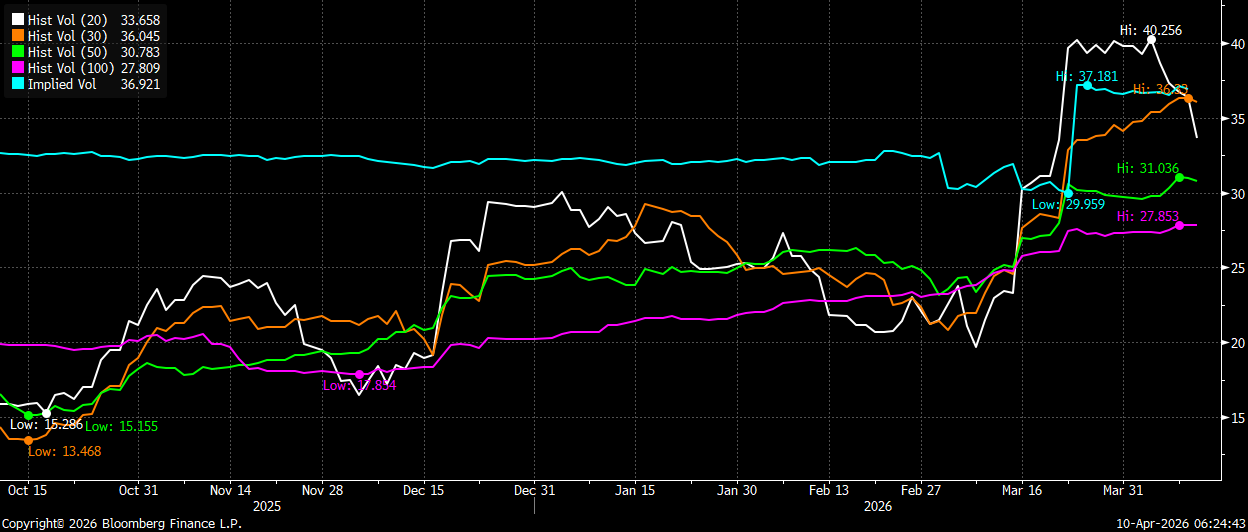
Task: Click the Nov 28 date axis label
Action: point(322,490)
